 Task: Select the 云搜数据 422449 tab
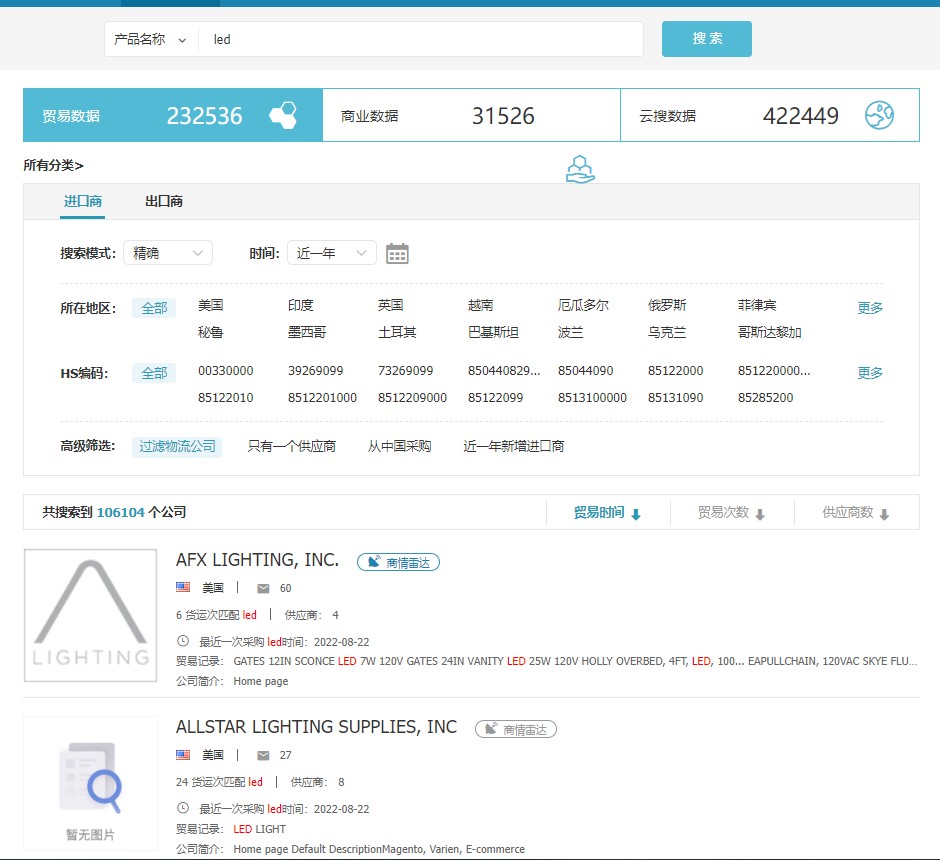770,115
